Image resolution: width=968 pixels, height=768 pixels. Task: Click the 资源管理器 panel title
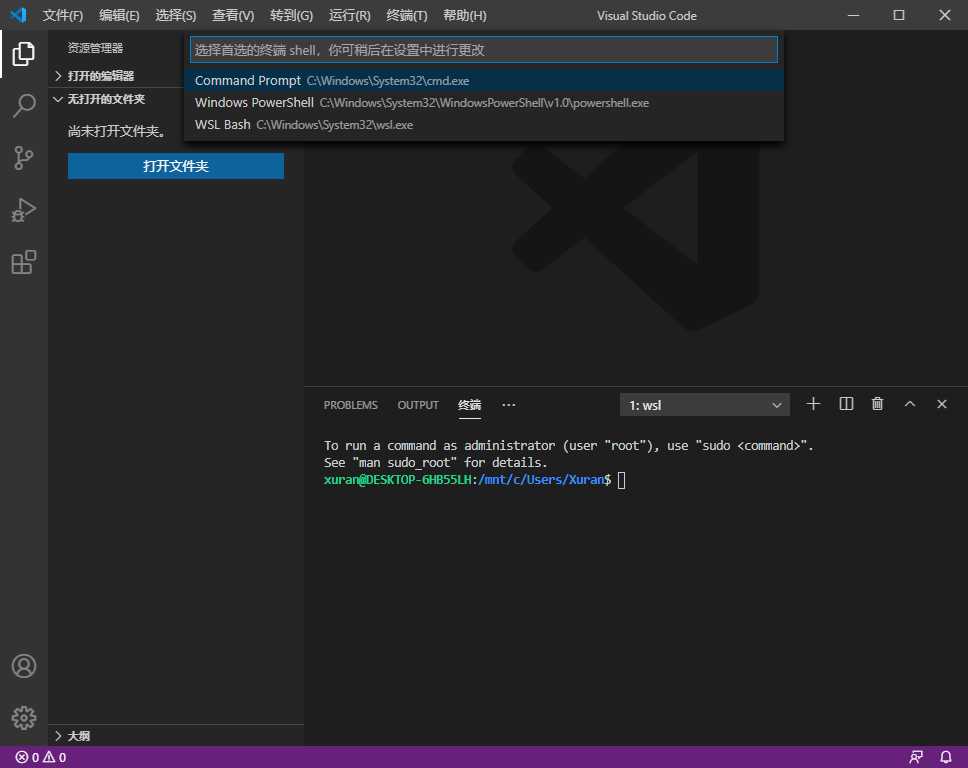pos(95,48)
